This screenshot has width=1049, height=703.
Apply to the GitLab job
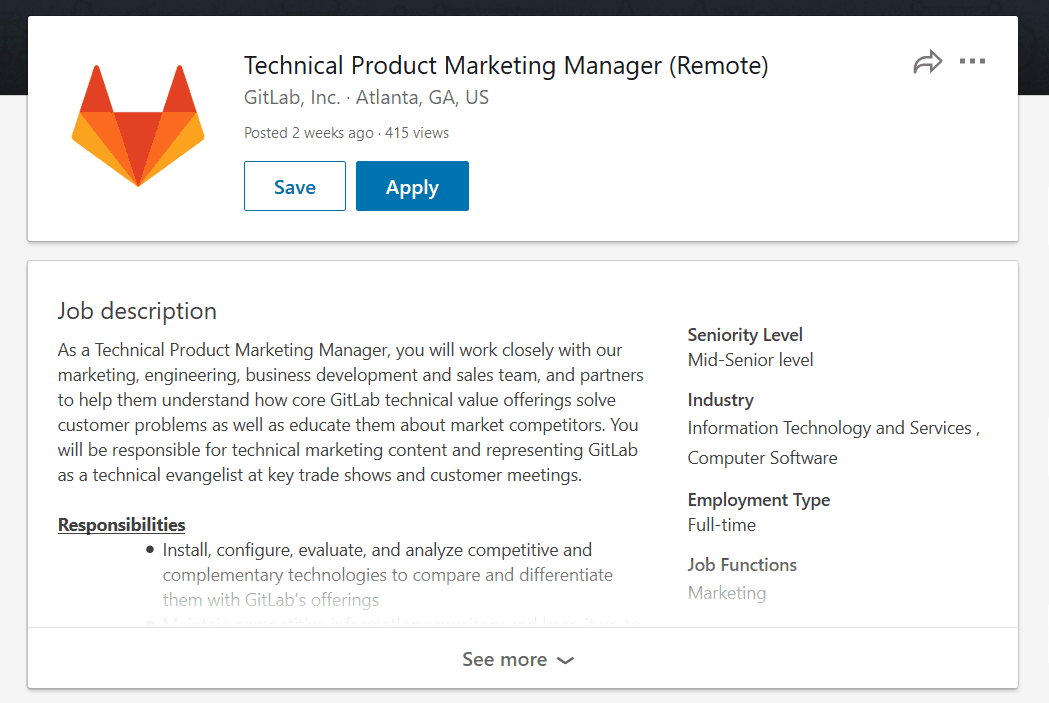(412, 186)
